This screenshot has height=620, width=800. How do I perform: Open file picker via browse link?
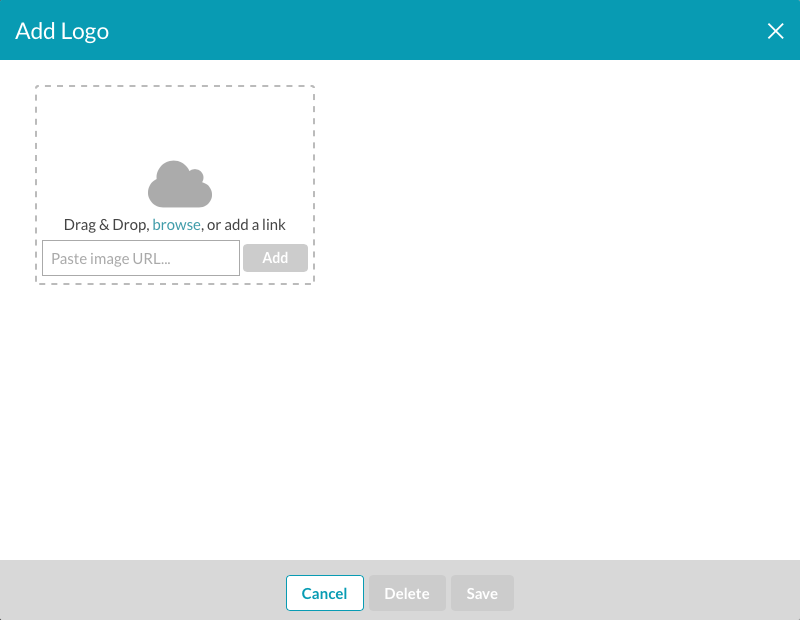pyautogui.click(x=176, y=225)
